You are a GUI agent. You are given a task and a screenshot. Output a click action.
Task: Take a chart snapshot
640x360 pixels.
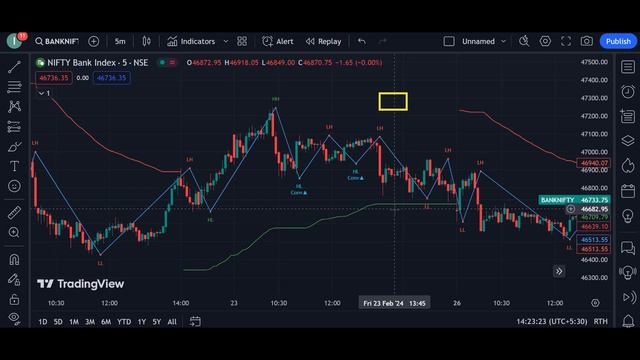point(587,41)
